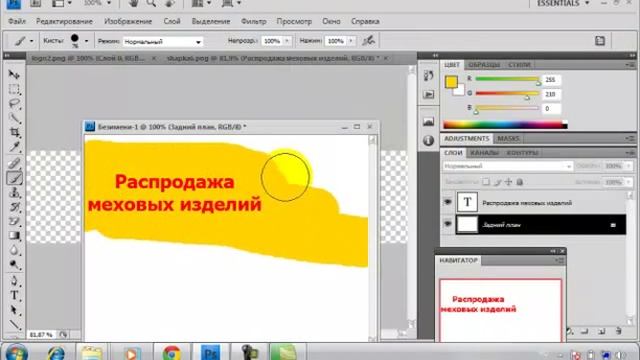This screenshot has width=640, height=360.
Task: Hide the Задний план layer
Action: click(x=447, y=224)
